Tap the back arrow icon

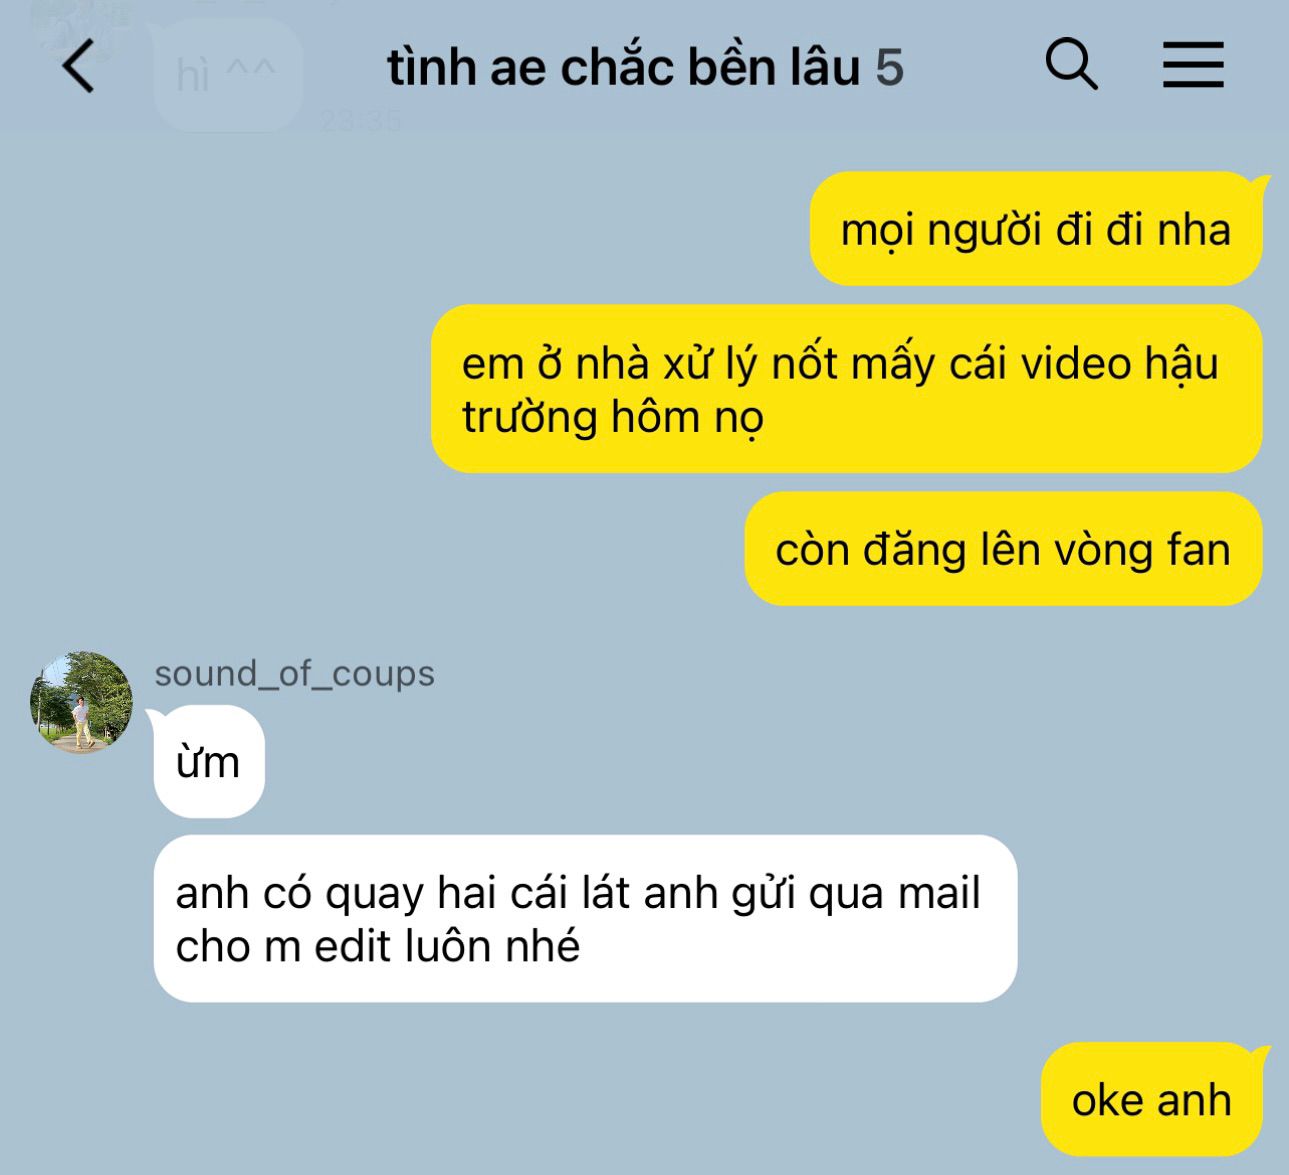pyautogui.click(x=78, y=66)
